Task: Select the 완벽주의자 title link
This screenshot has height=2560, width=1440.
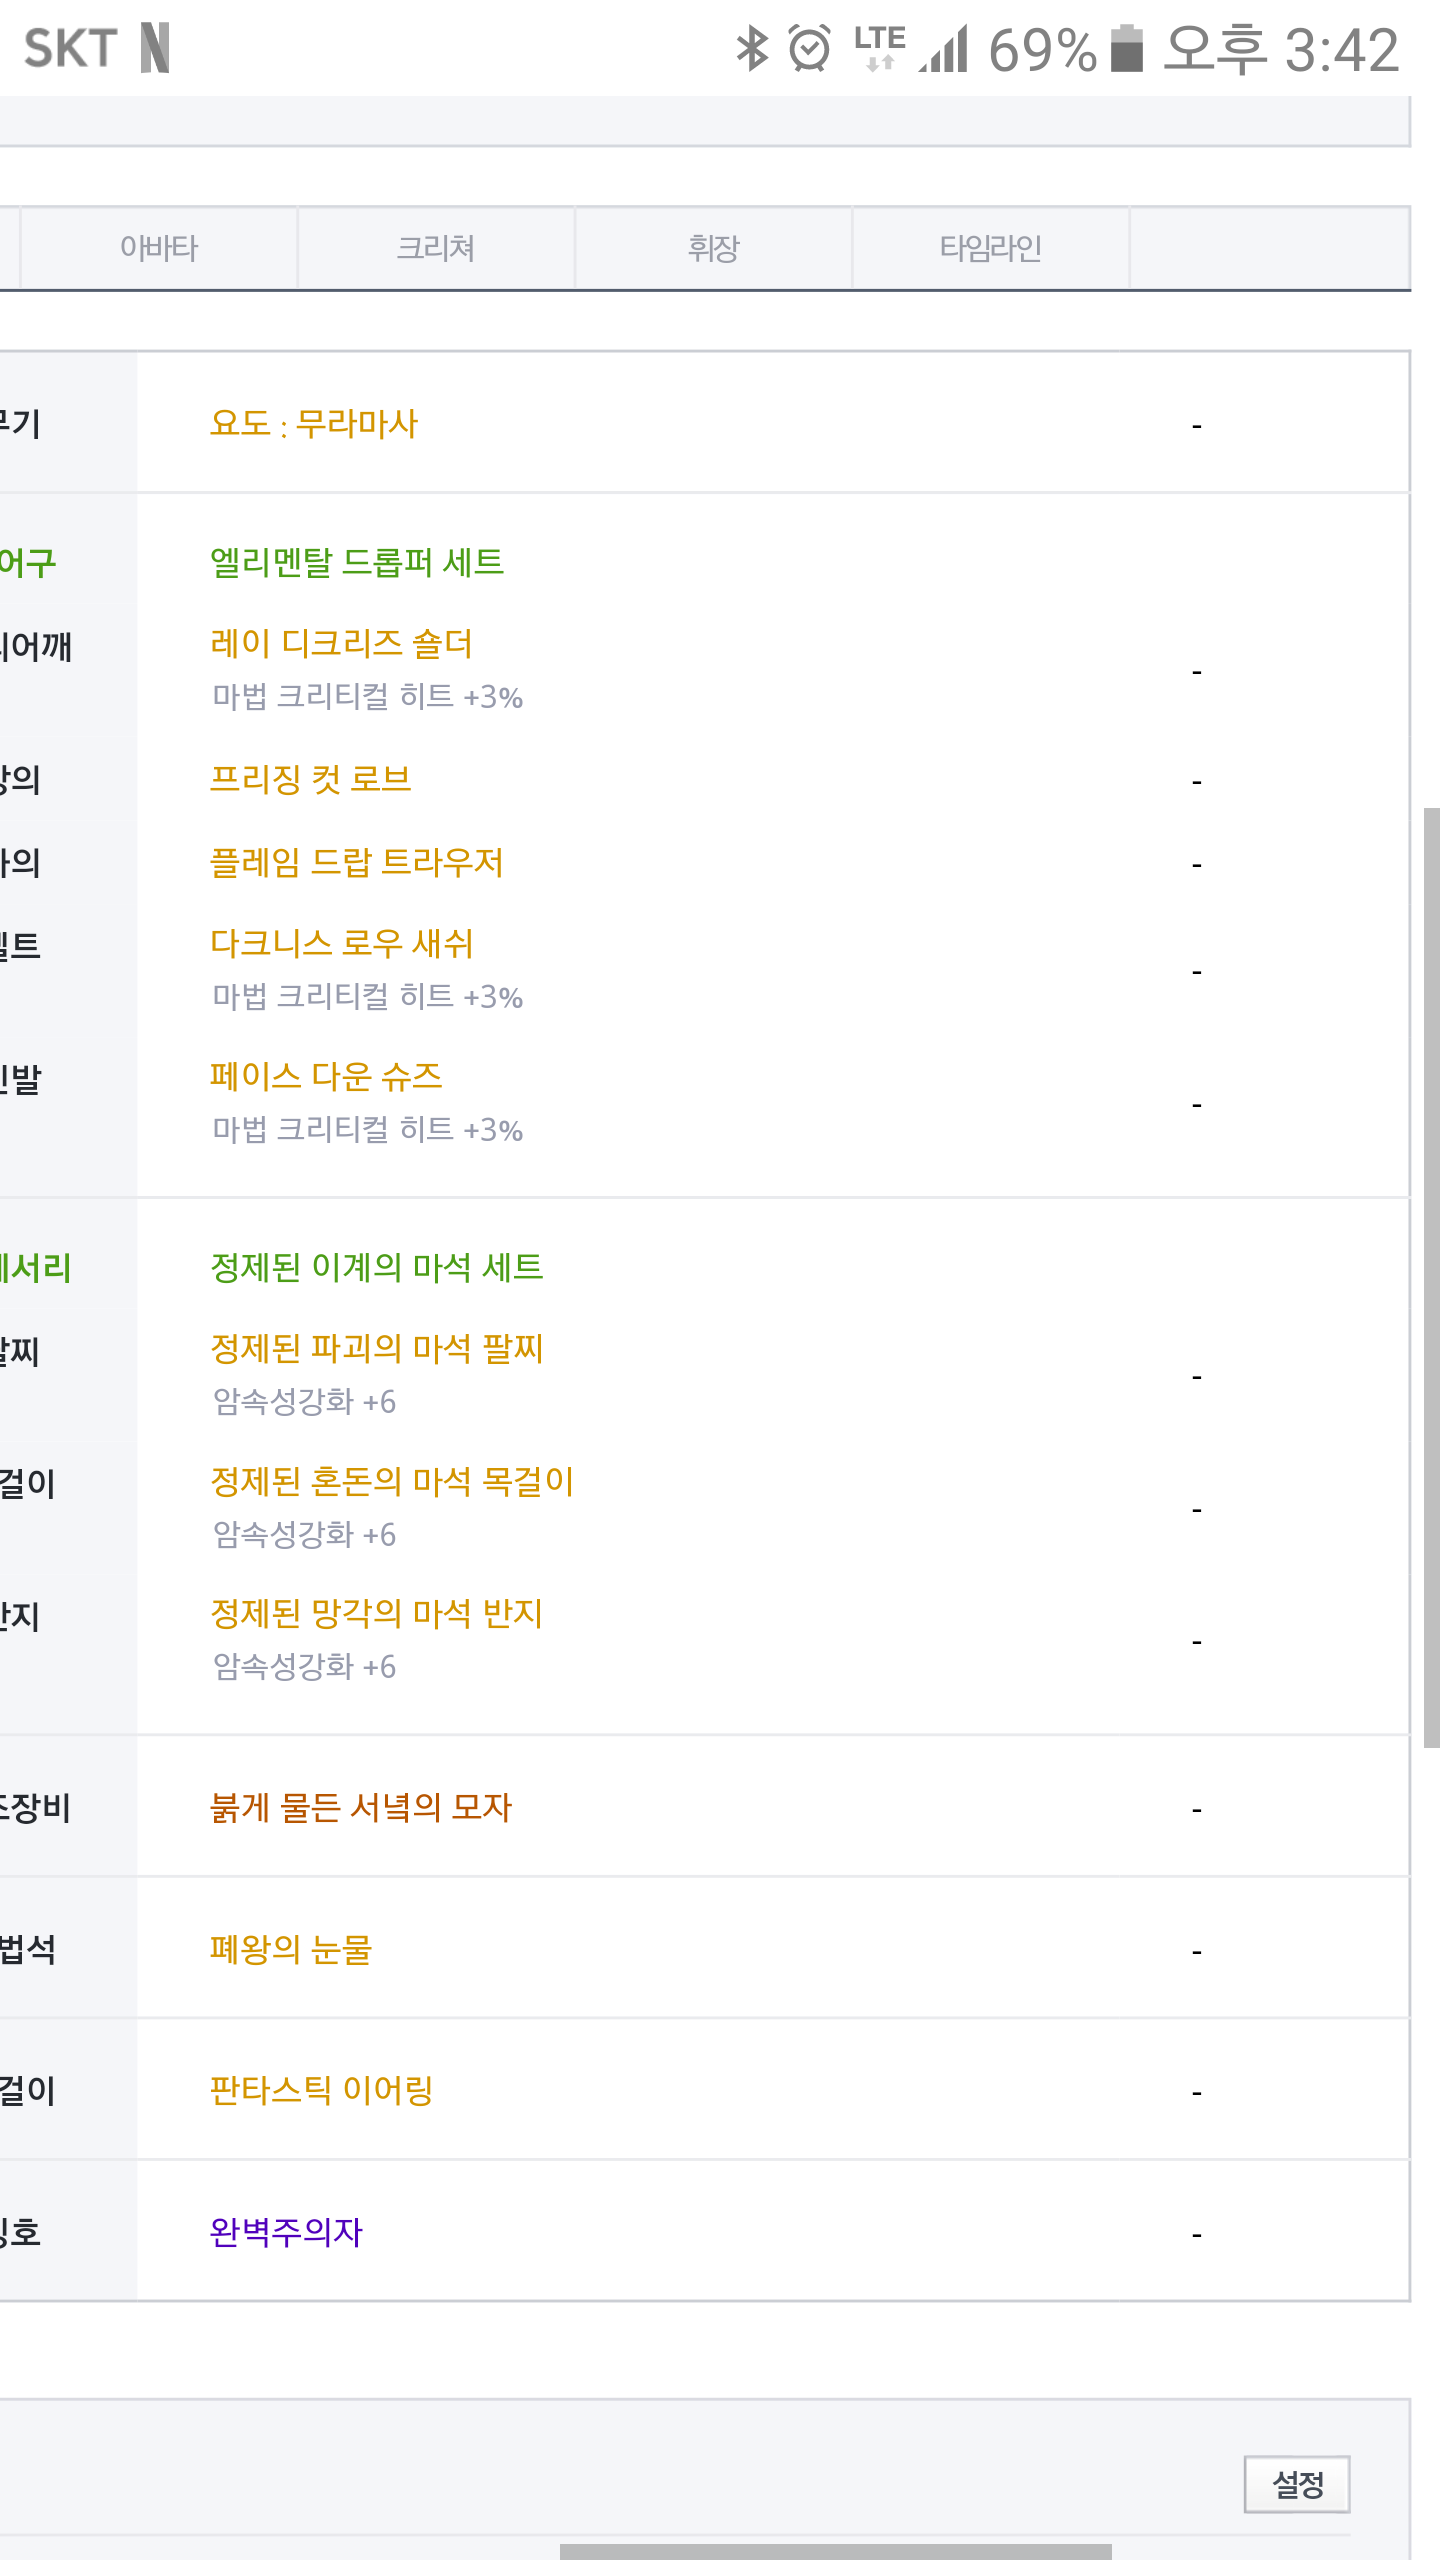Action: point(286,2233)
